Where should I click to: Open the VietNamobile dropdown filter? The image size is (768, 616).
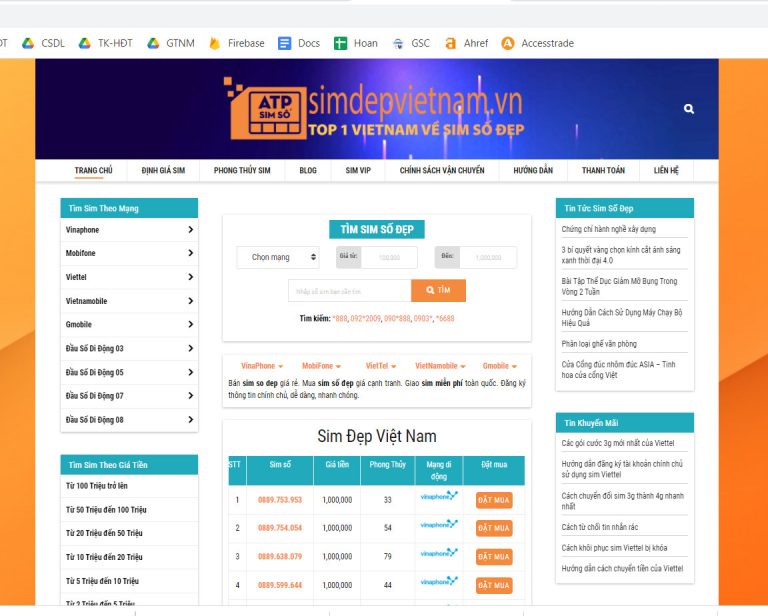pos(440,366)
